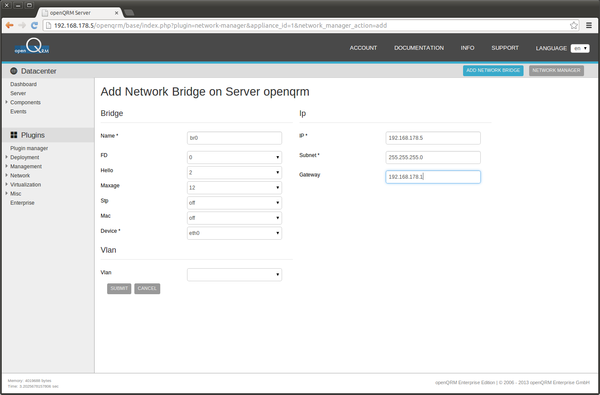Open the Language selector dropdown
This screenshot has width=600, height=395.
point(580,48)
